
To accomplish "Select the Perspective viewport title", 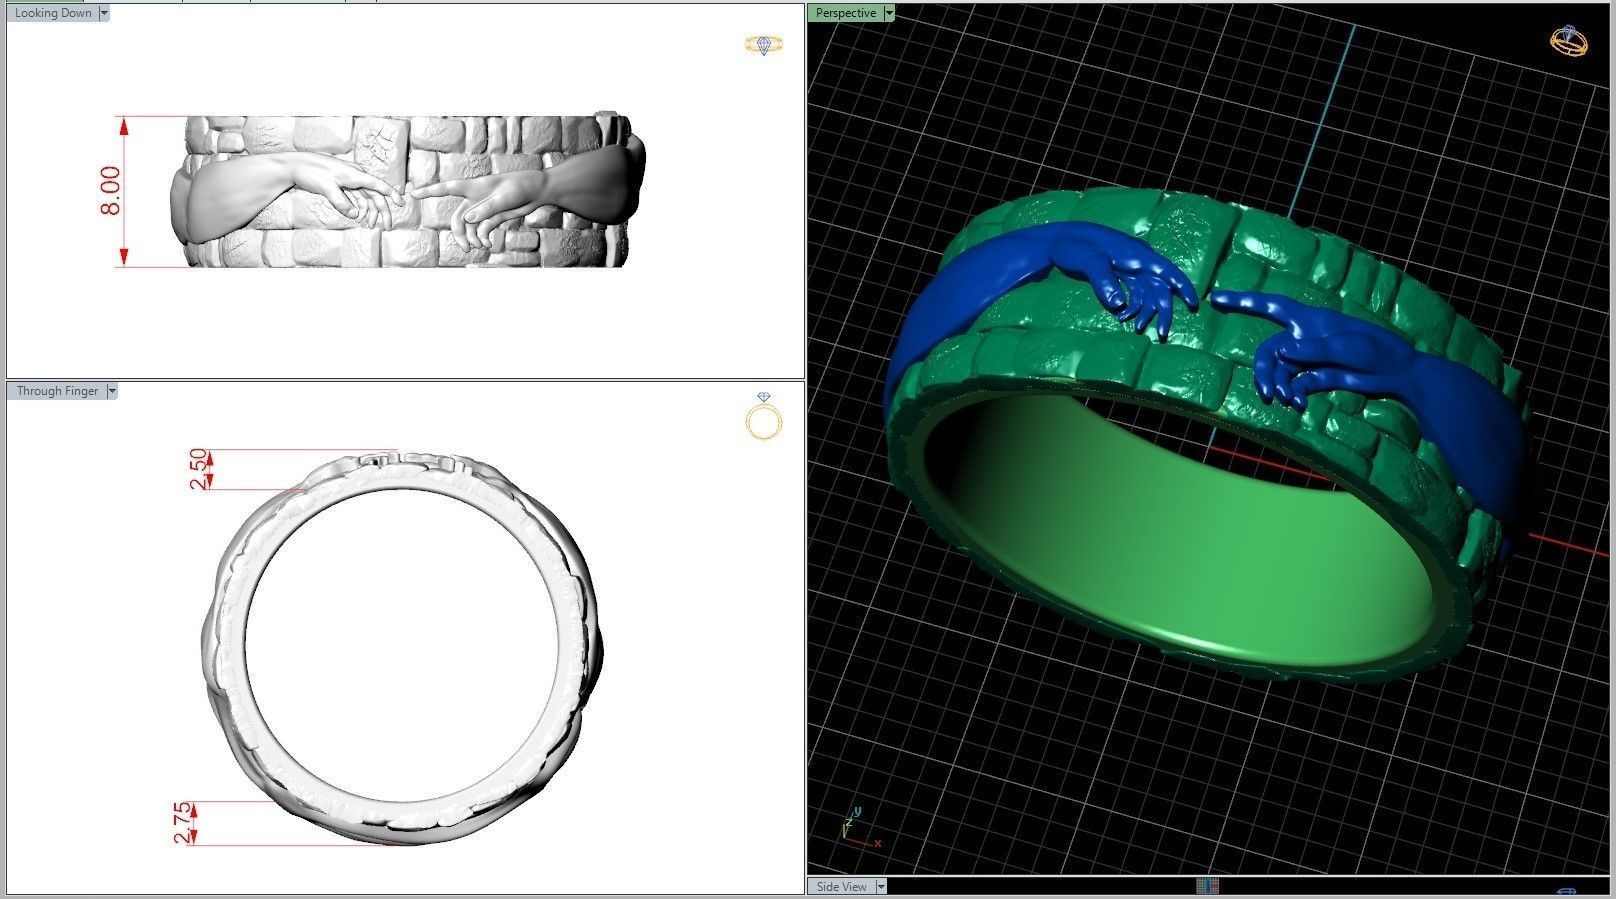I will point(846,13).
